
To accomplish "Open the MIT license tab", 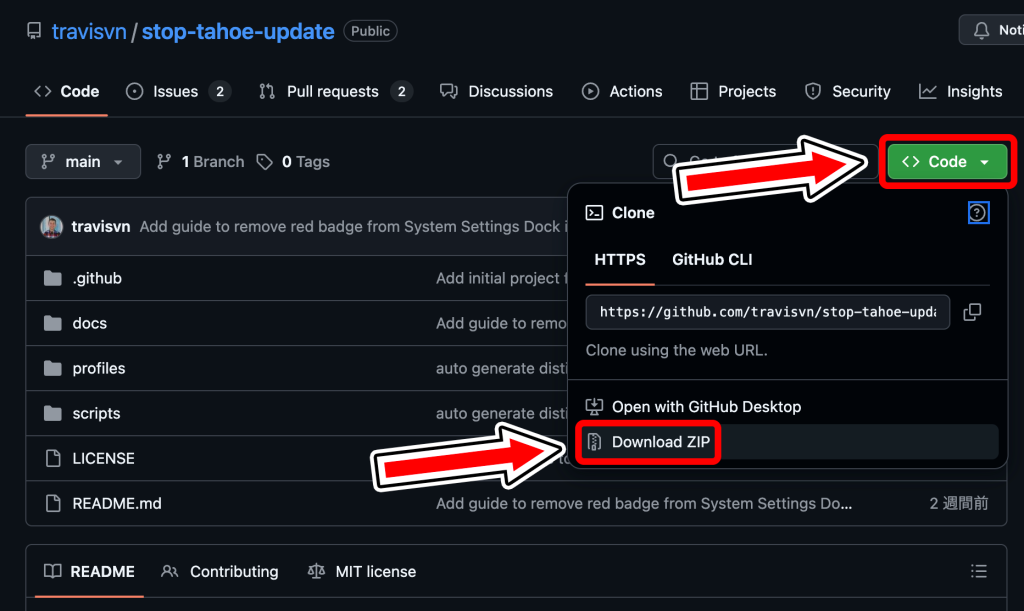I will point(375,572).
